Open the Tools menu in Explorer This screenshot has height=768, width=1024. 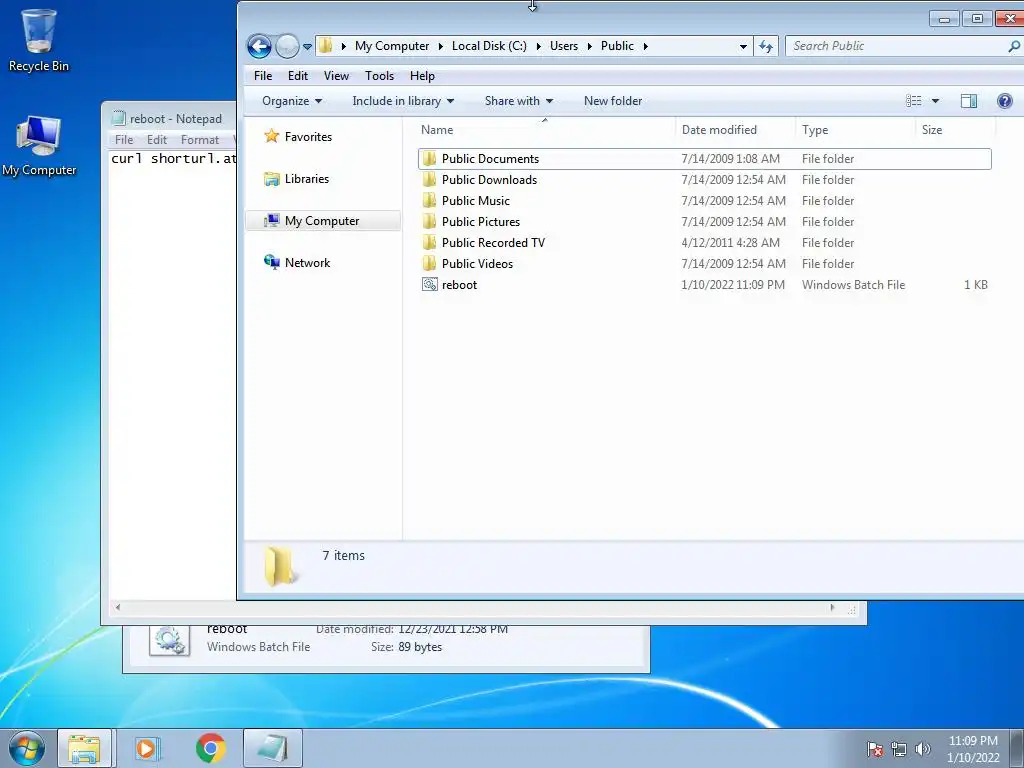379,76
